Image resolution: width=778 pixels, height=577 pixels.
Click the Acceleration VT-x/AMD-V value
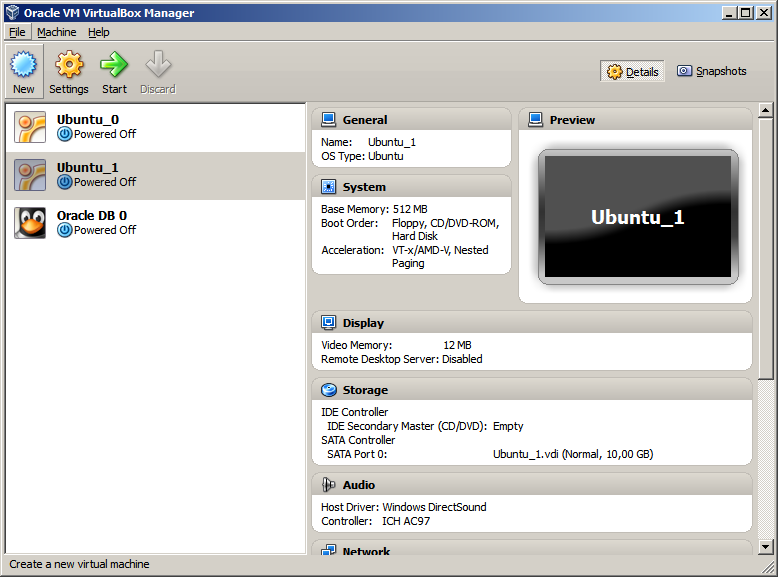click(x=440, y=256)
